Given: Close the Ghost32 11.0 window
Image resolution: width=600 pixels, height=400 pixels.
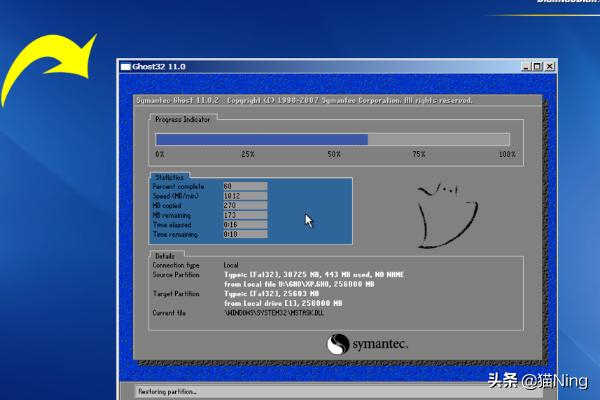Looking at the screenshot, I should (549, 67).
